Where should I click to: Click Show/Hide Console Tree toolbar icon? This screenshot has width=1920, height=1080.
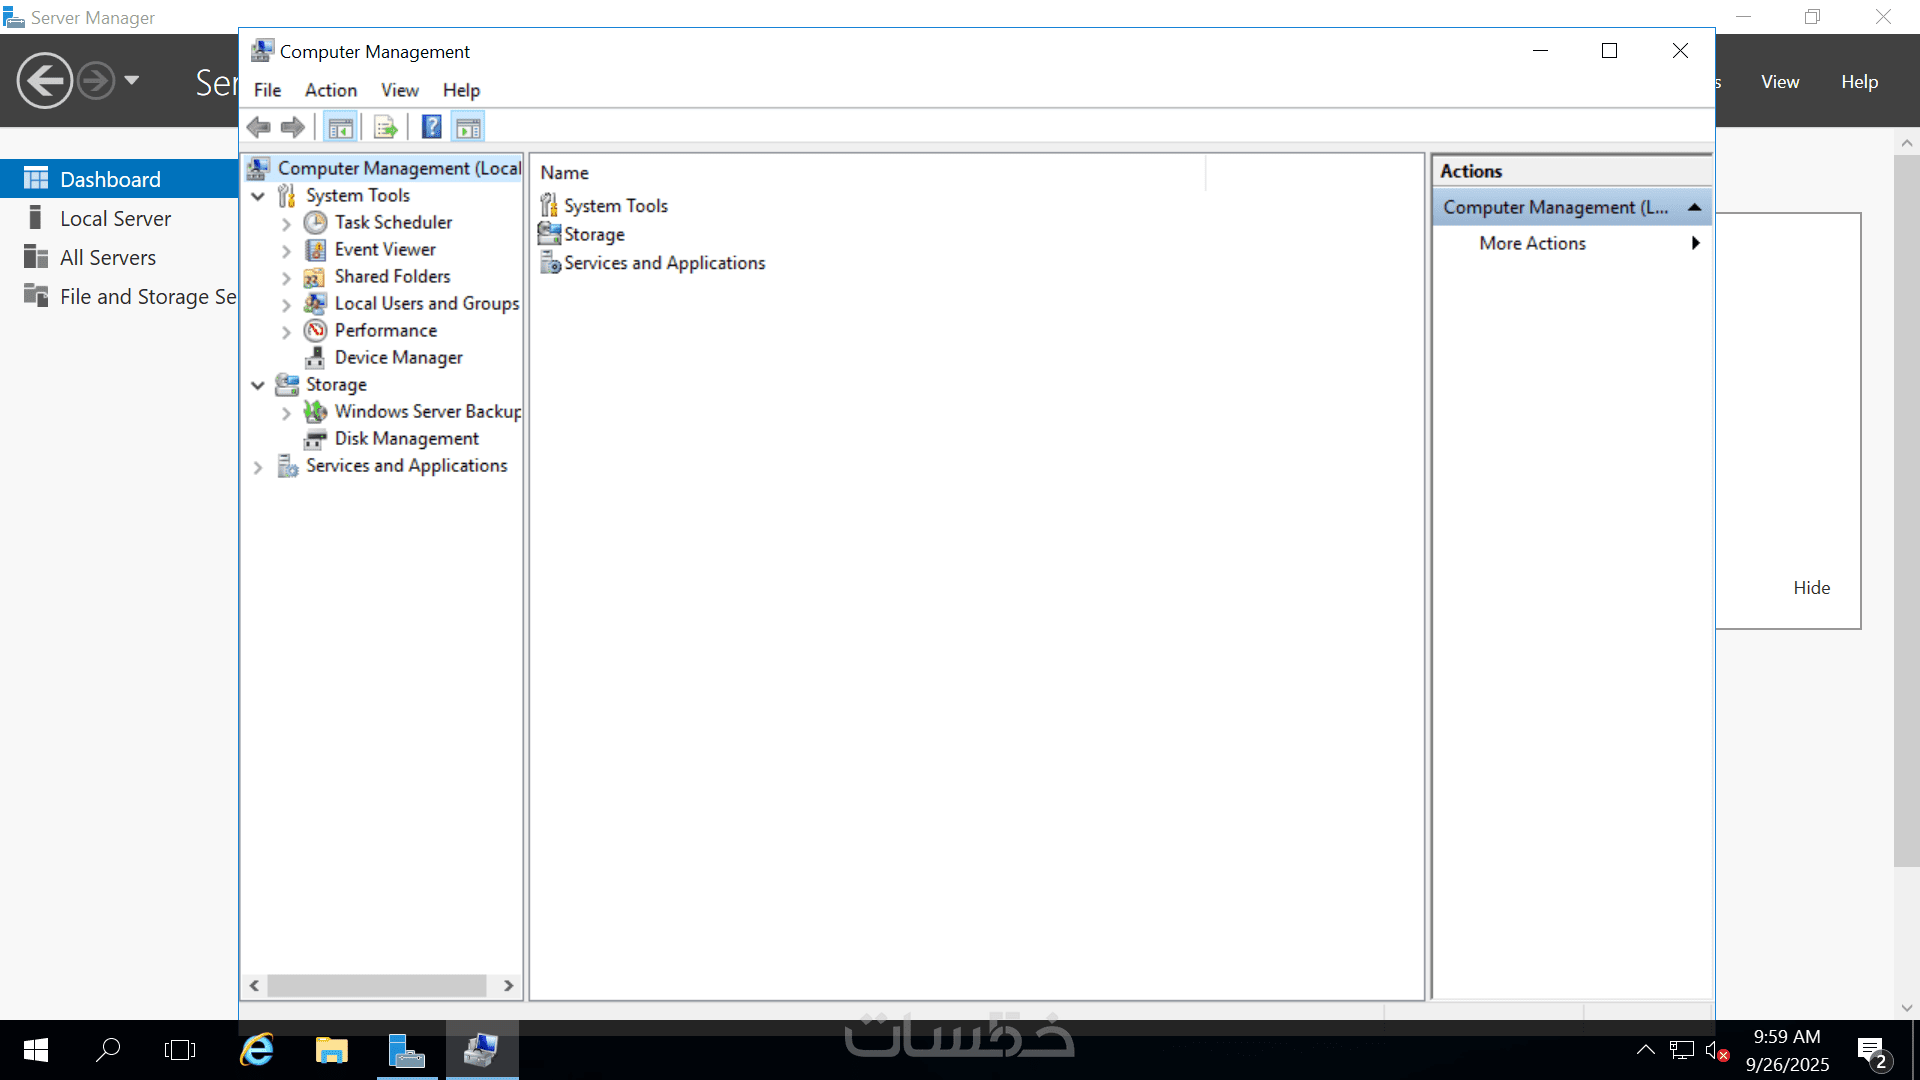pos(340,127)
